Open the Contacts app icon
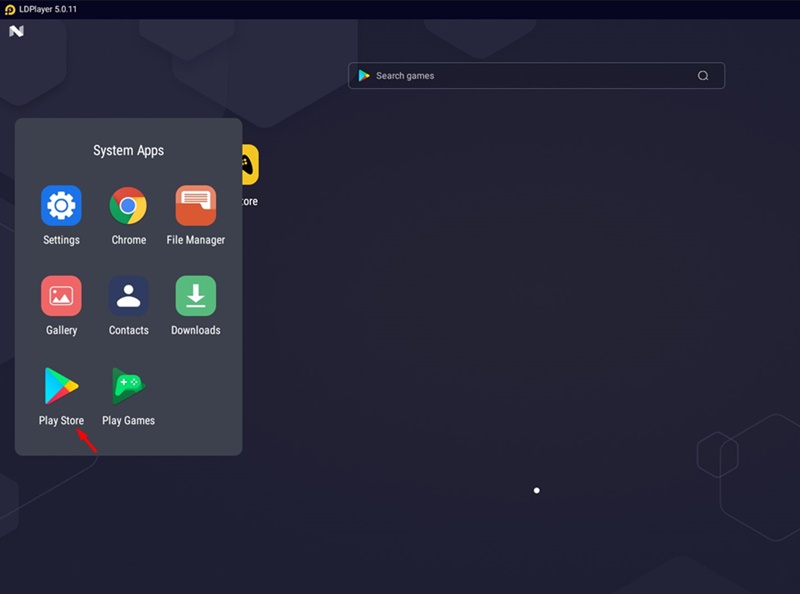 (128, 296)
